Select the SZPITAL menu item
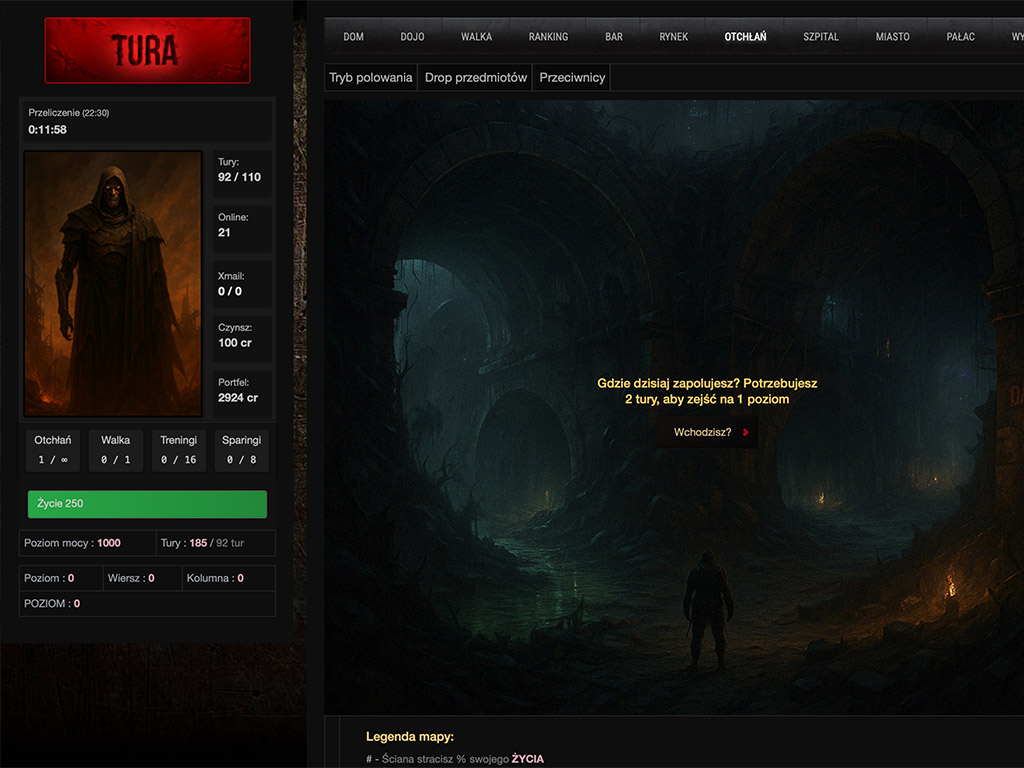 [x=821, y=37]
